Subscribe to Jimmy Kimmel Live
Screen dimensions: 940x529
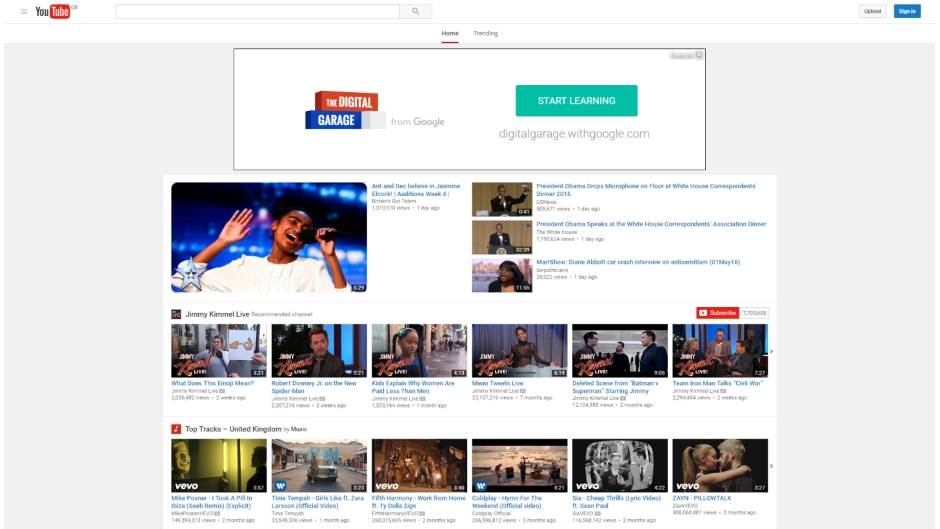point(718,313)
